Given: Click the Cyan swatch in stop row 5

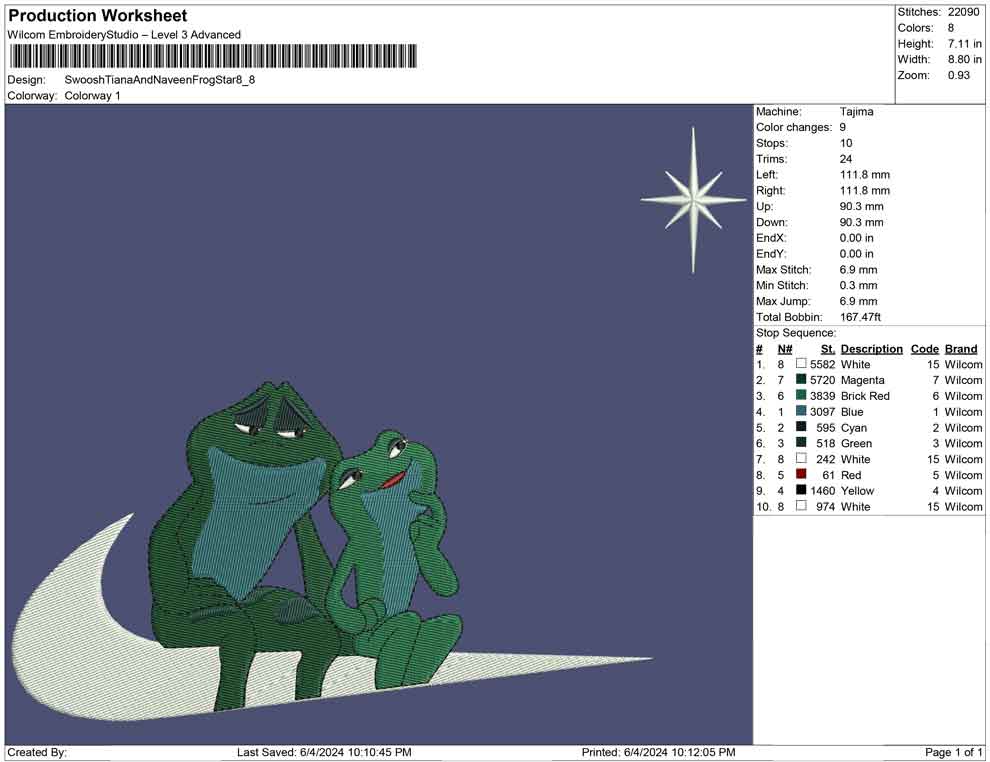Looking at the screenshot, I should coord(801,427).
